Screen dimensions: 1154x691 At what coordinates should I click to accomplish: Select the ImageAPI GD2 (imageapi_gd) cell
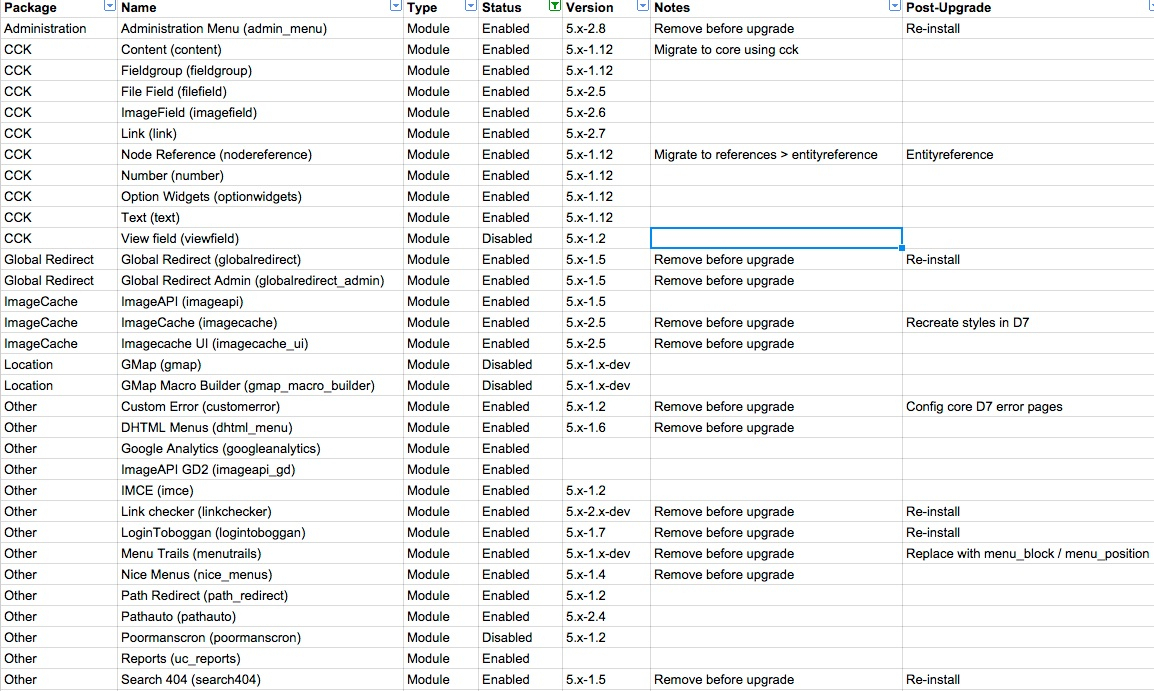click(261, 469)
